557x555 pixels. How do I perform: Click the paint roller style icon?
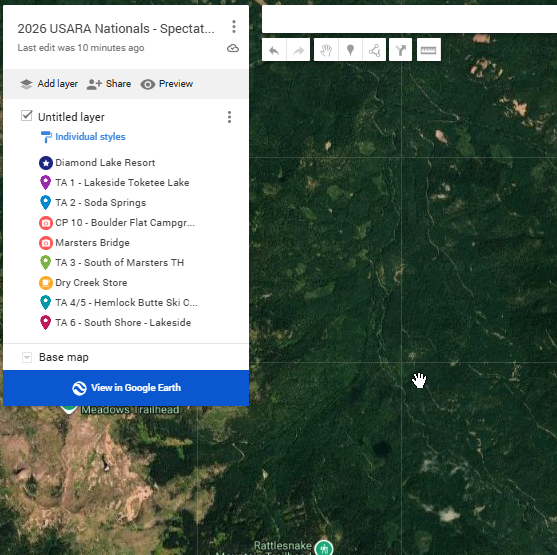tap(46, 137)
